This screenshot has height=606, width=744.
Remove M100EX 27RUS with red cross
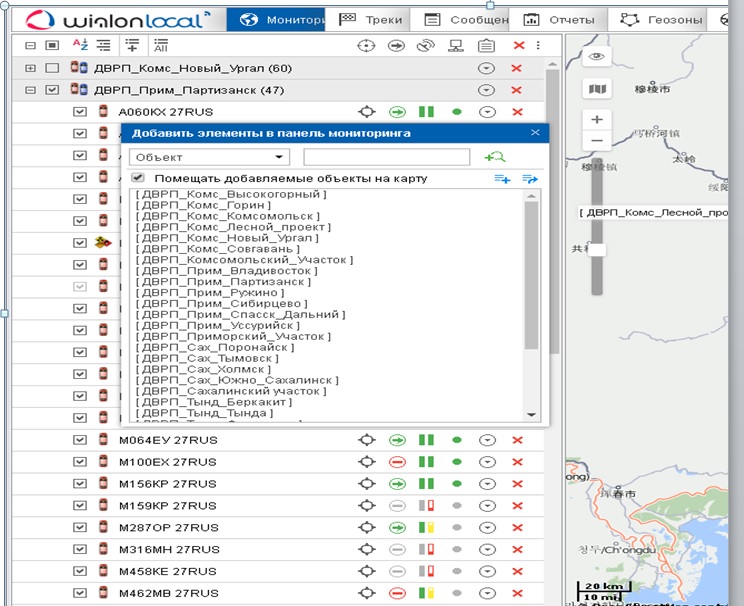pyautogui.click(x=517, y=462)
